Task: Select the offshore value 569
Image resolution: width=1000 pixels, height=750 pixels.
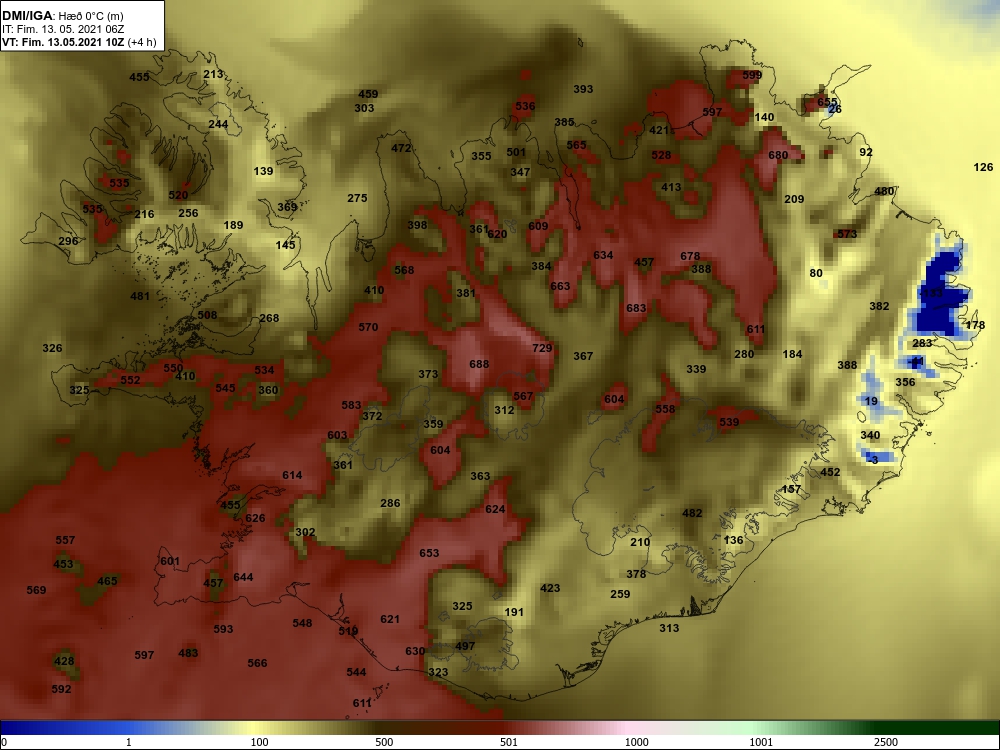Action: click(x=36, y=590)
